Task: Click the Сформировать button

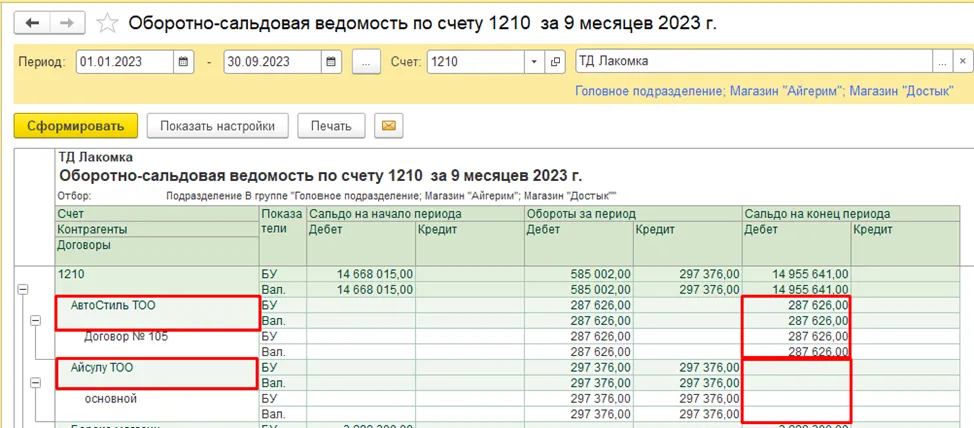Action: (x=76, y=125)
